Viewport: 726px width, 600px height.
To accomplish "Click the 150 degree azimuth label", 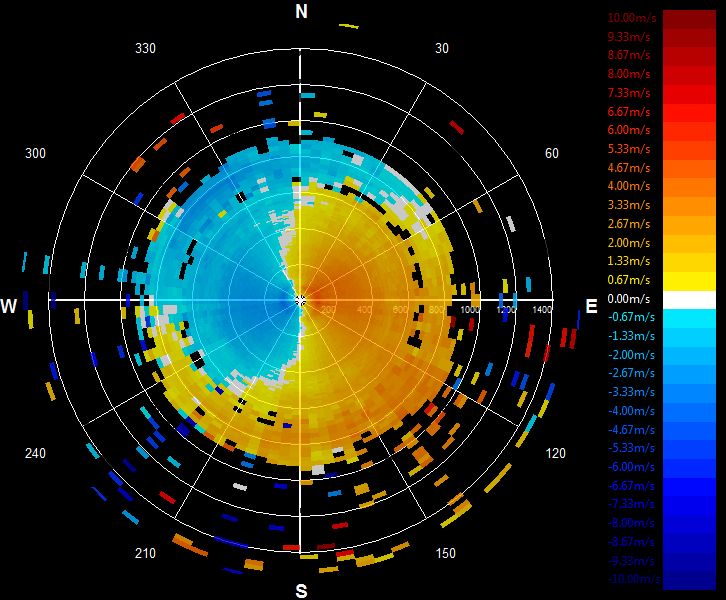I will point(445,553).
